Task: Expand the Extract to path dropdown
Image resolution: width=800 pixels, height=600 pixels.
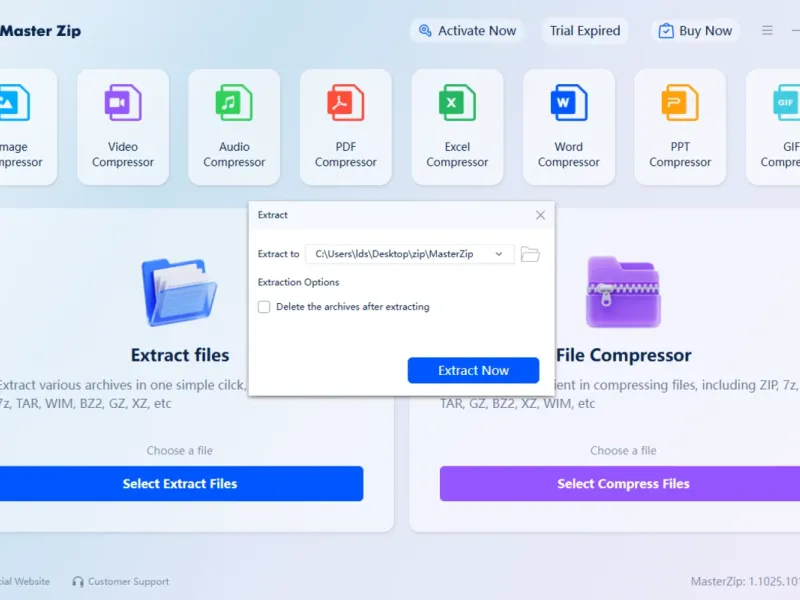Action: coord(498,254)
